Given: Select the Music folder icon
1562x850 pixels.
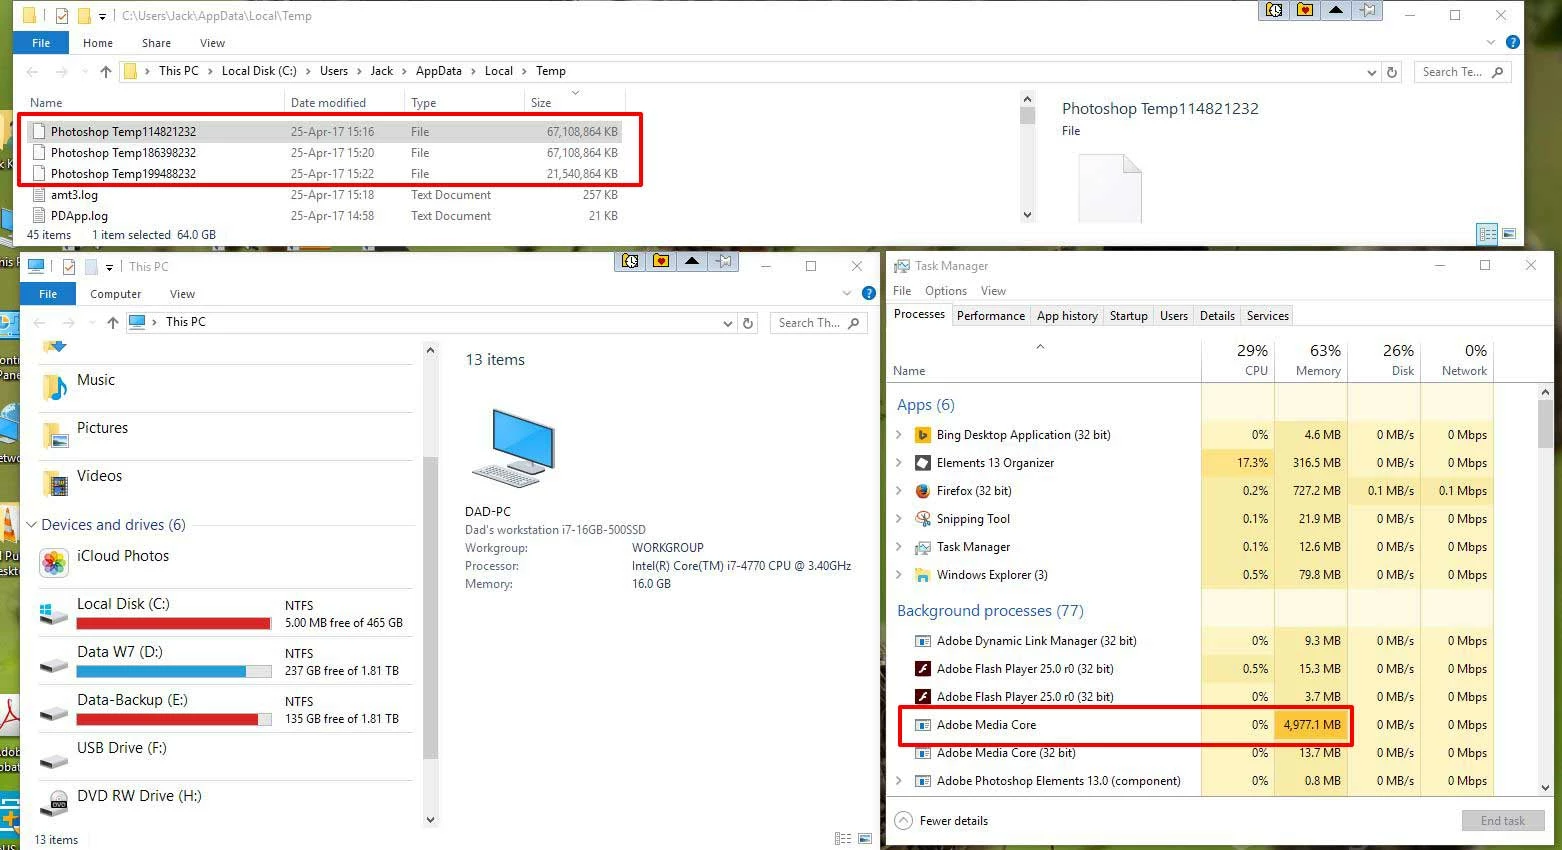Looking at the screenshot, I should click(54, 386).
